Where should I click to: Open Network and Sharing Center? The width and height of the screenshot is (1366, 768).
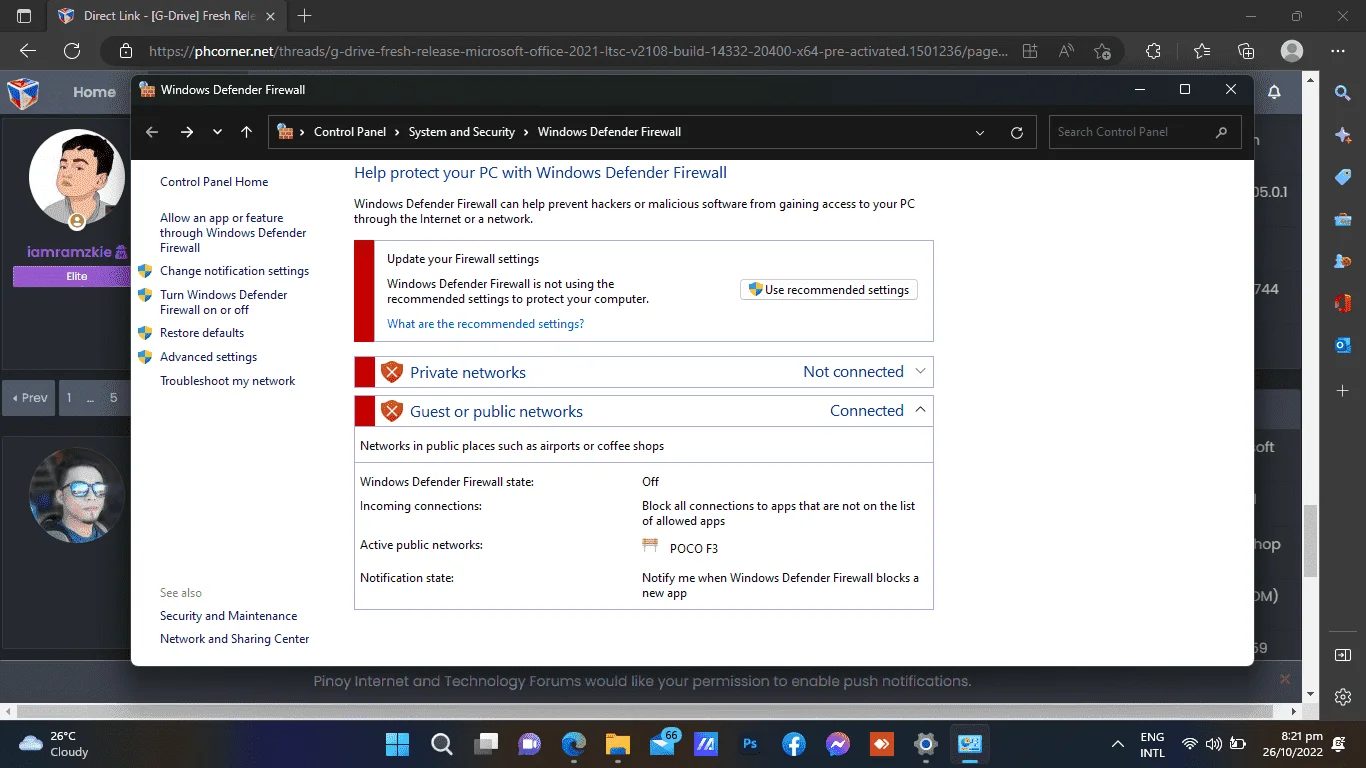(x=234, y=639)
